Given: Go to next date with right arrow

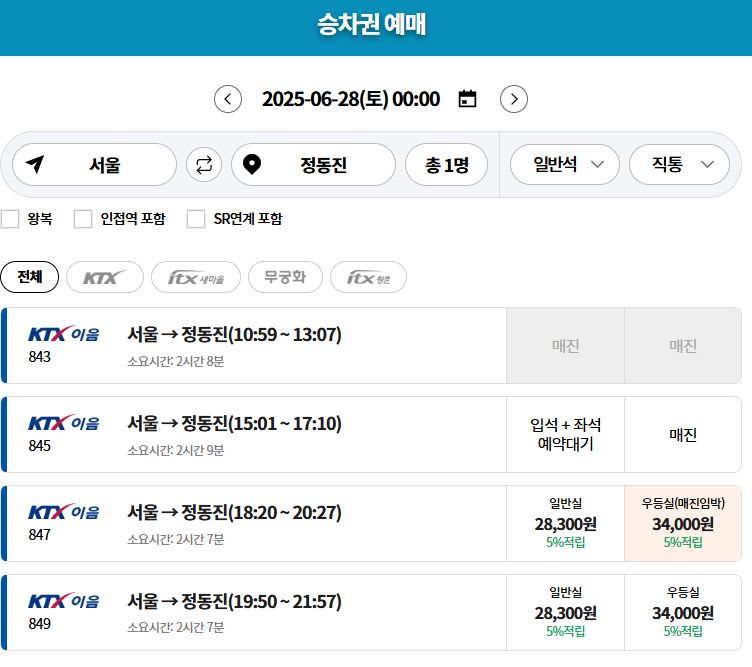Looking at the screenshot, I should point(514,99).
